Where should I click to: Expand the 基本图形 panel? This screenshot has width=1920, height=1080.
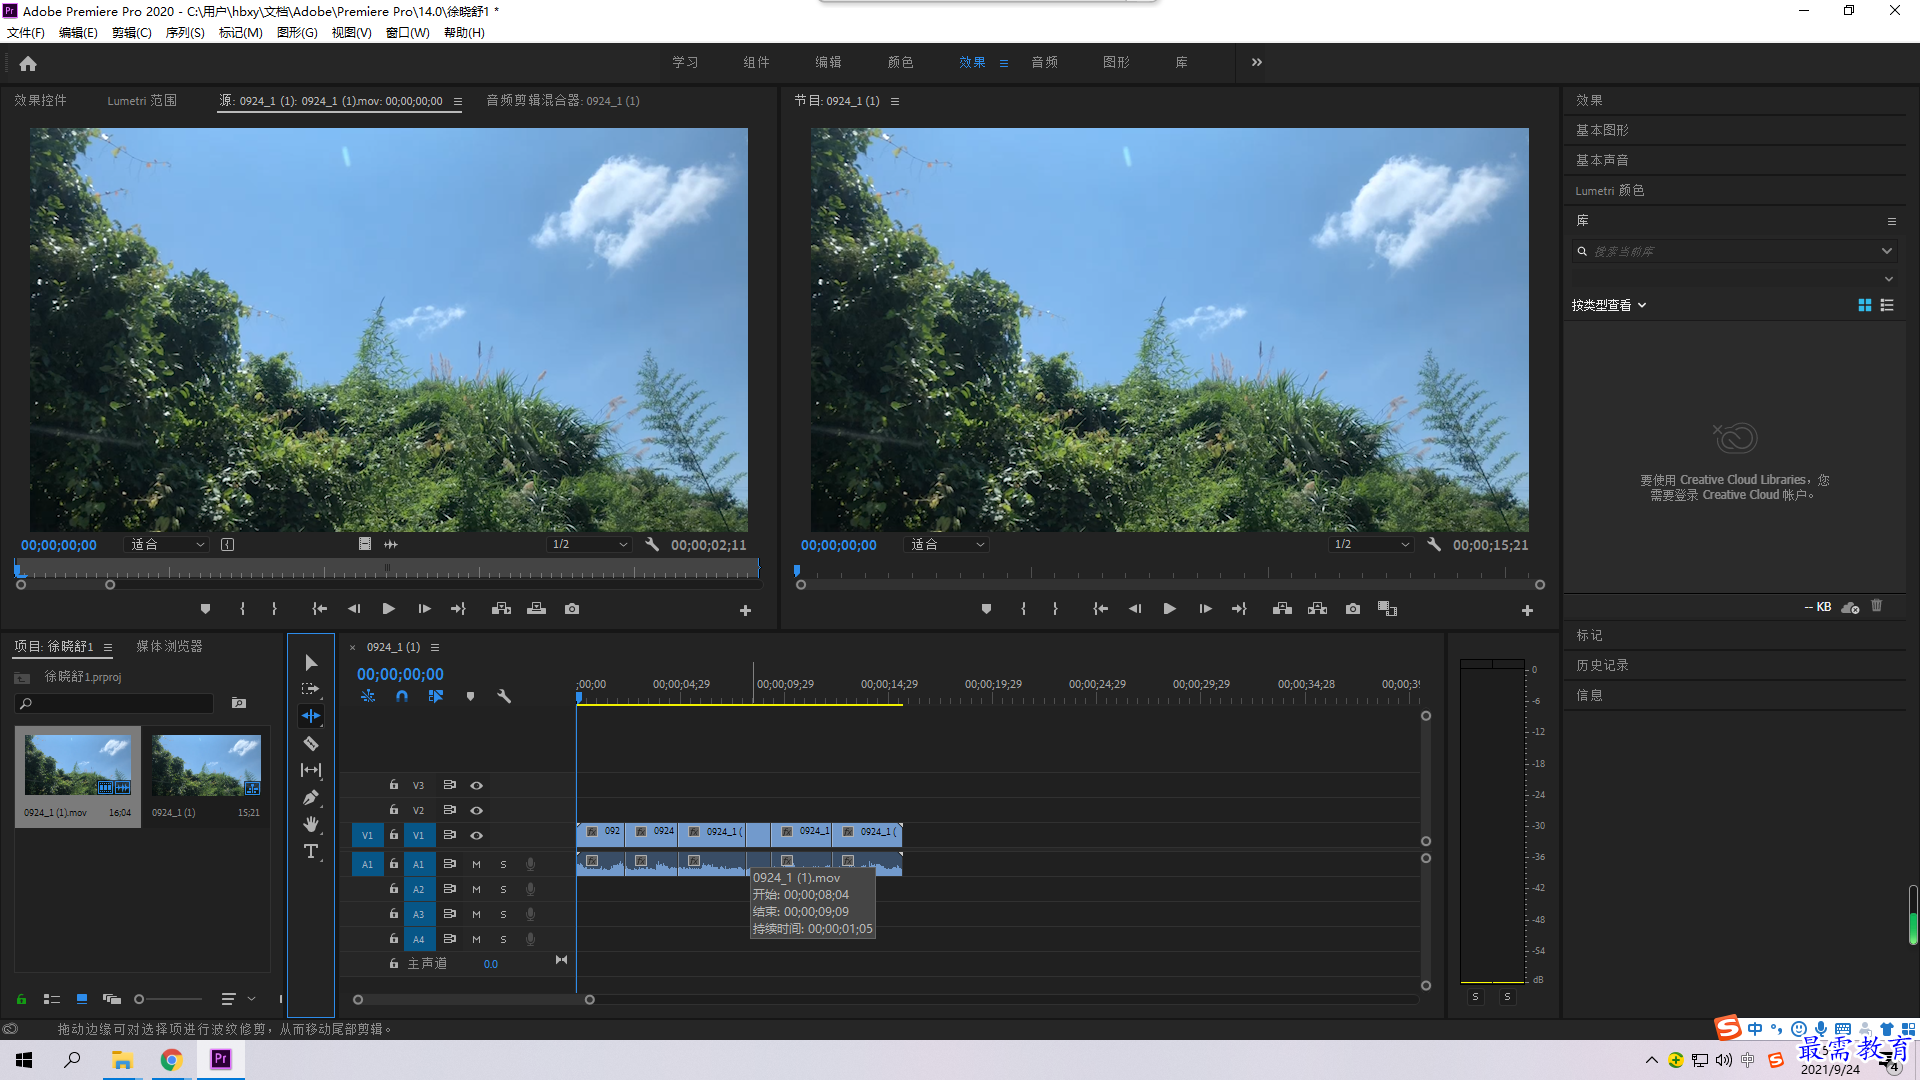(1602, 130)
